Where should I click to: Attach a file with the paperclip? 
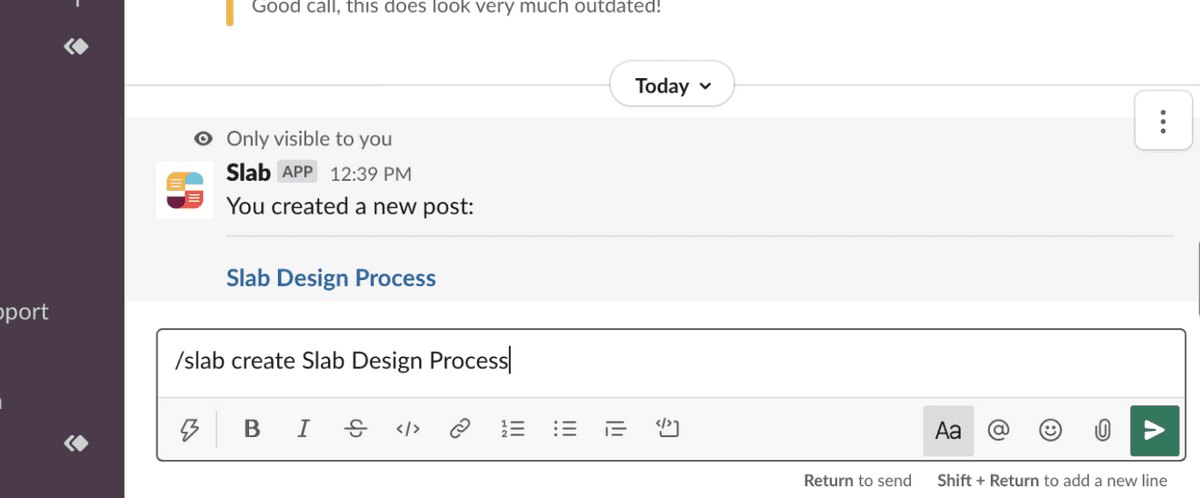[x=1102, y=430]
